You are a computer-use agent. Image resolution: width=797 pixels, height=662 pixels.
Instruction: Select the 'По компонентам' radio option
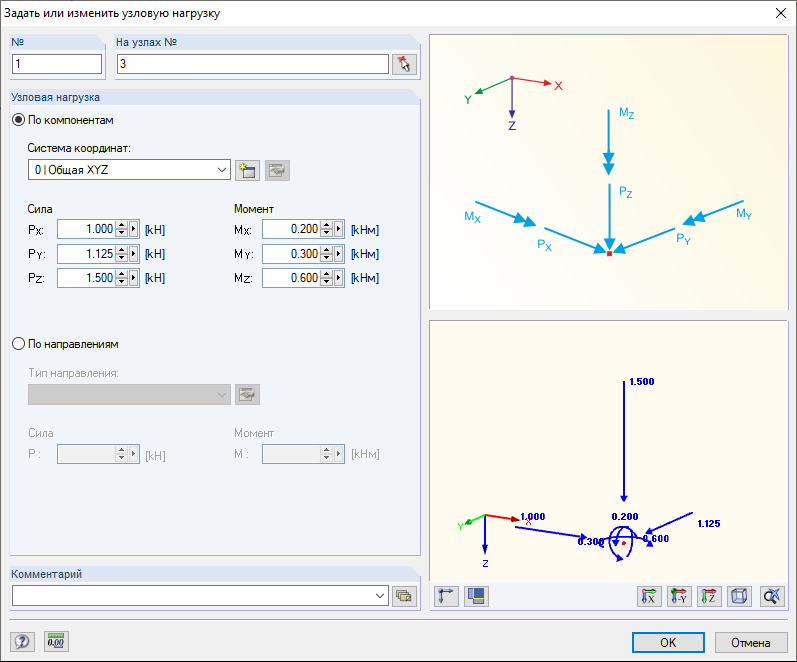(x=18, y=120)
